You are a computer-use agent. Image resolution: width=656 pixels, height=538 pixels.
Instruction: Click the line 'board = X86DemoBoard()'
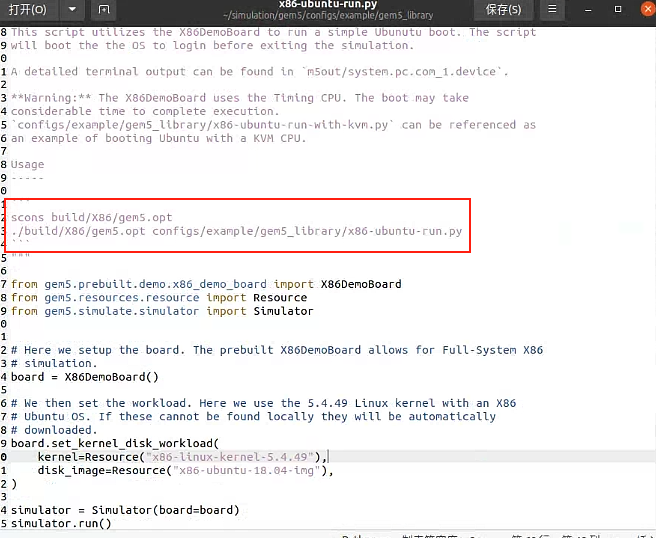click(x=85, y=377)
